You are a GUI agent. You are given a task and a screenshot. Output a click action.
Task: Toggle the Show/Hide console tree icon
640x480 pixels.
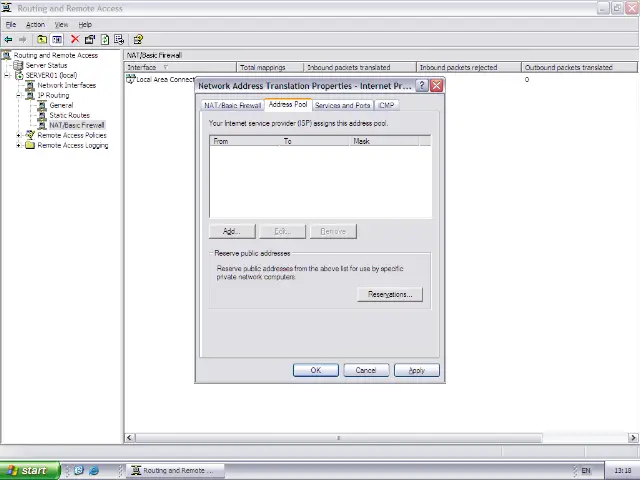(x=57, y=40)
